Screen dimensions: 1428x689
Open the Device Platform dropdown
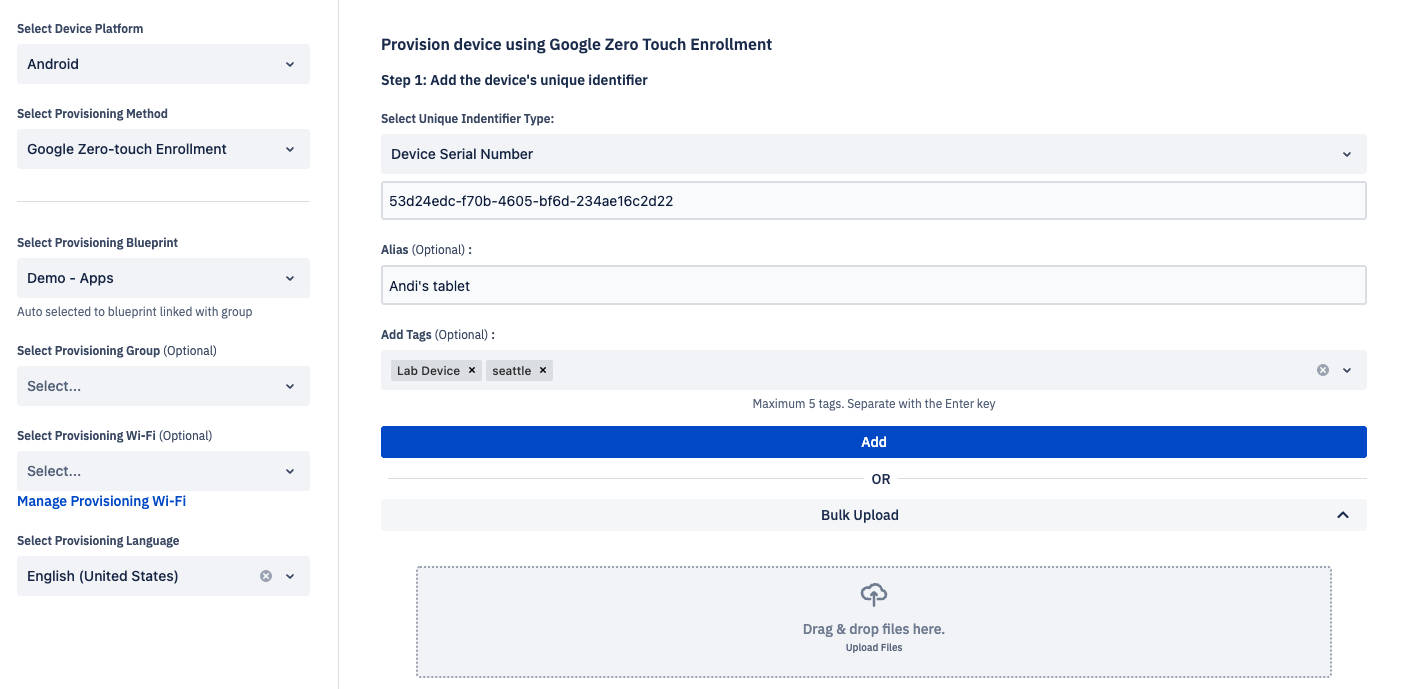[163, 64]
